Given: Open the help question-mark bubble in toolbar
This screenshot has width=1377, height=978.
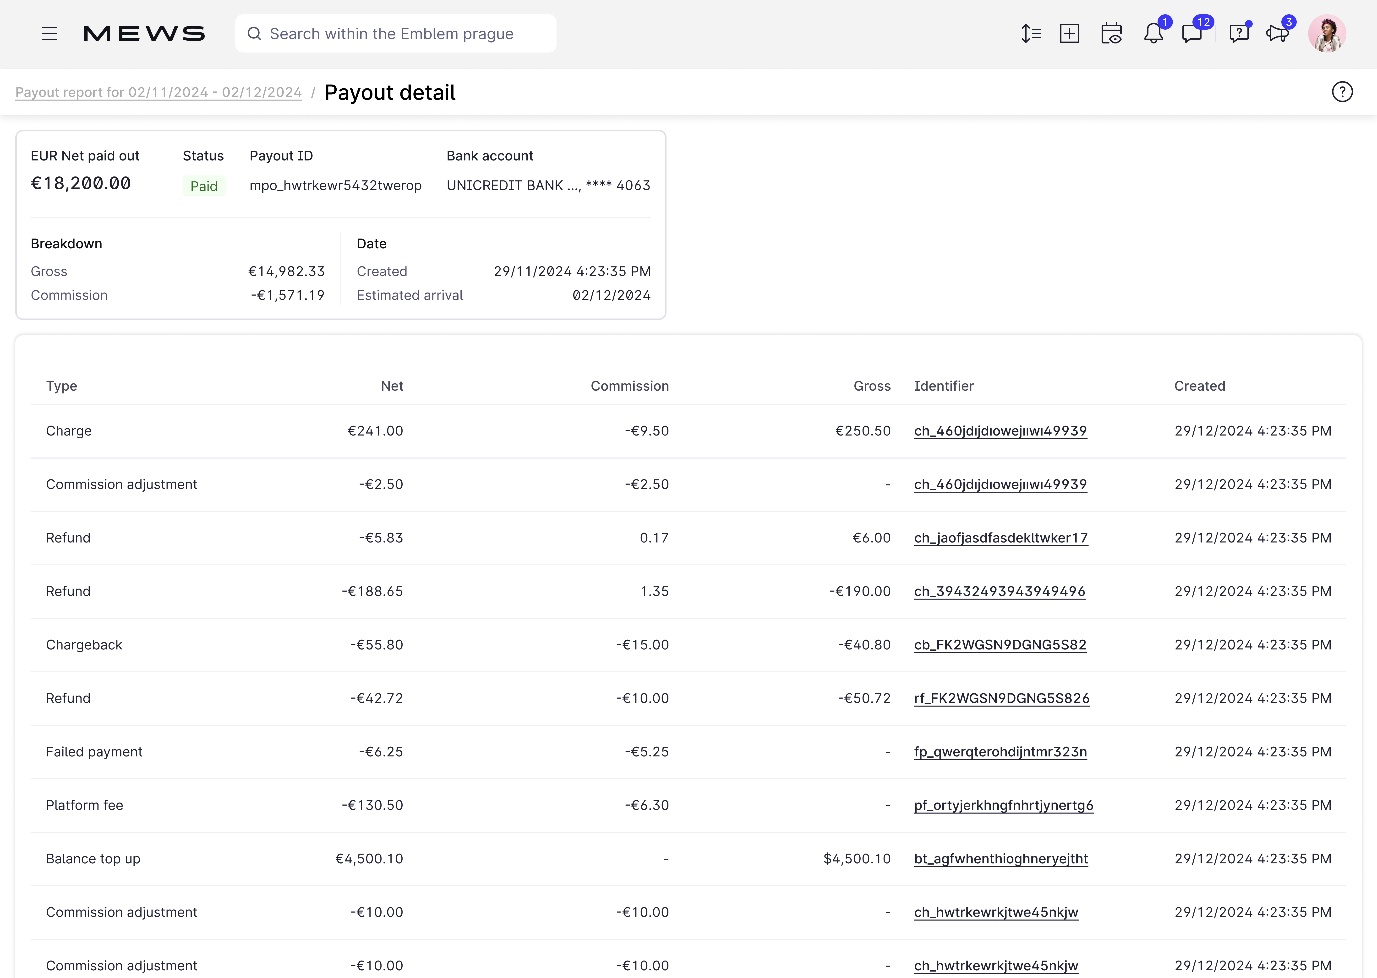Looking at the screenshot, I should [x=1238, y=33].
